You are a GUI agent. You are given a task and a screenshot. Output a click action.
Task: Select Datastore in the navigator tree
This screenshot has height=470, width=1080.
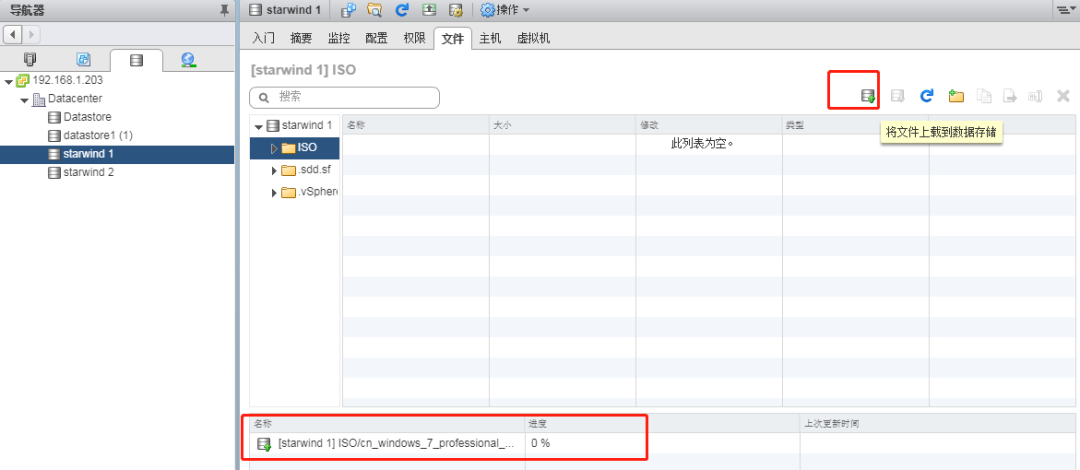point(87,117)
